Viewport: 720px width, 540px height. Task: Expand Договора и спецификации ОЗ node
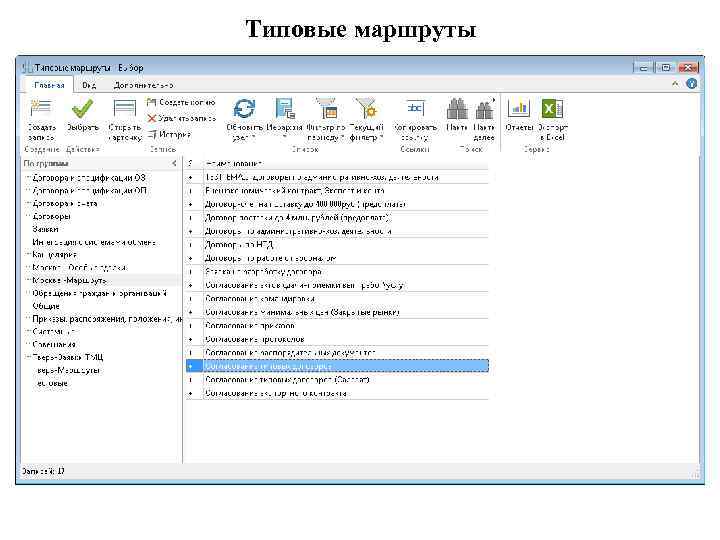[x=28, y=177]
